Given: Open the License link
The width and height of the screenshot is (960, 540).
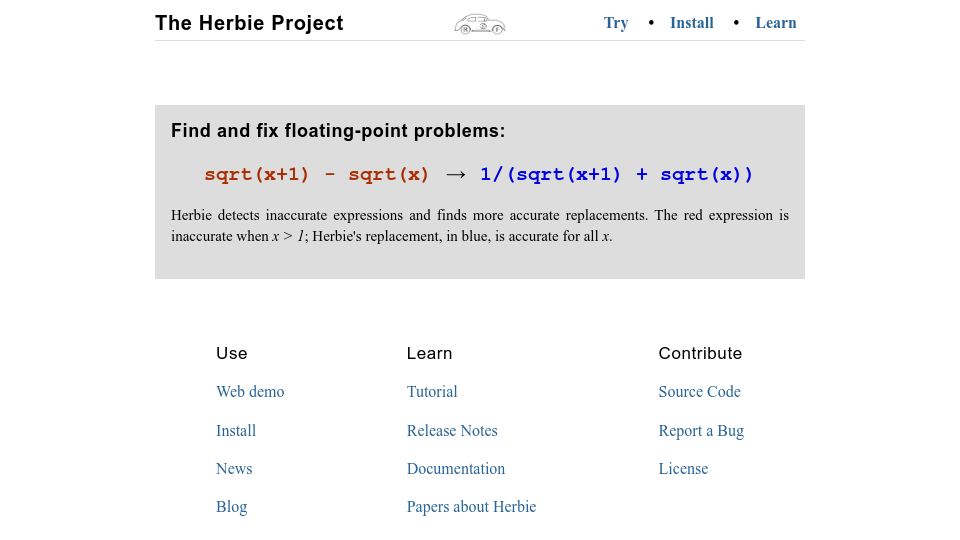Looking at the screenshot, I should [683, 469].
